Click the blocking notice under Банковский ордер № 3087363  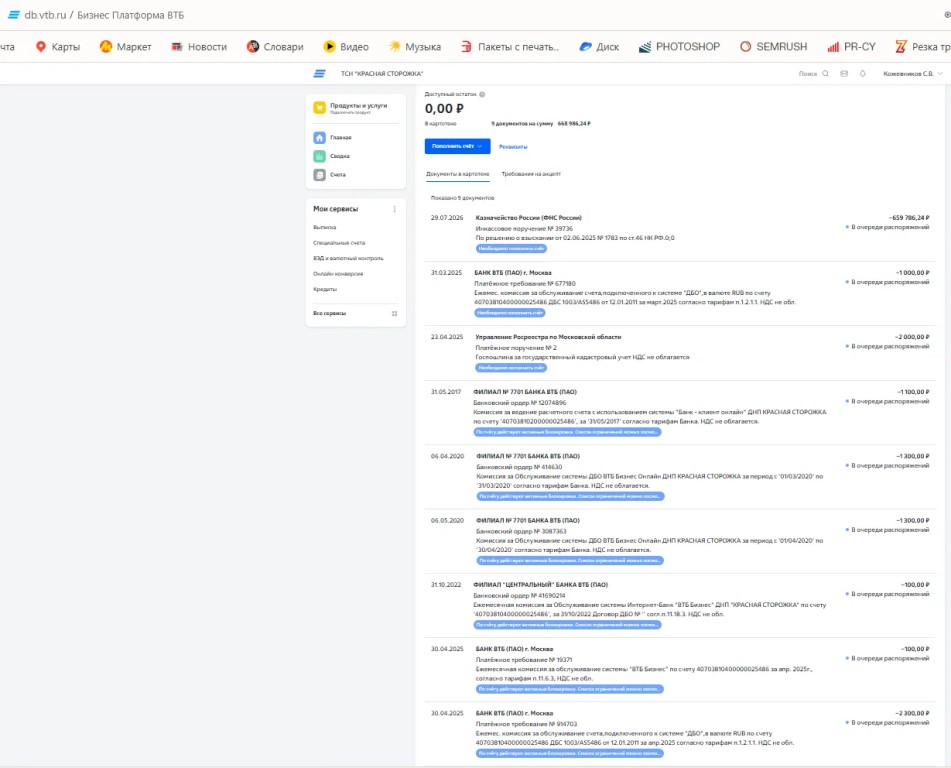coord(570,561)
